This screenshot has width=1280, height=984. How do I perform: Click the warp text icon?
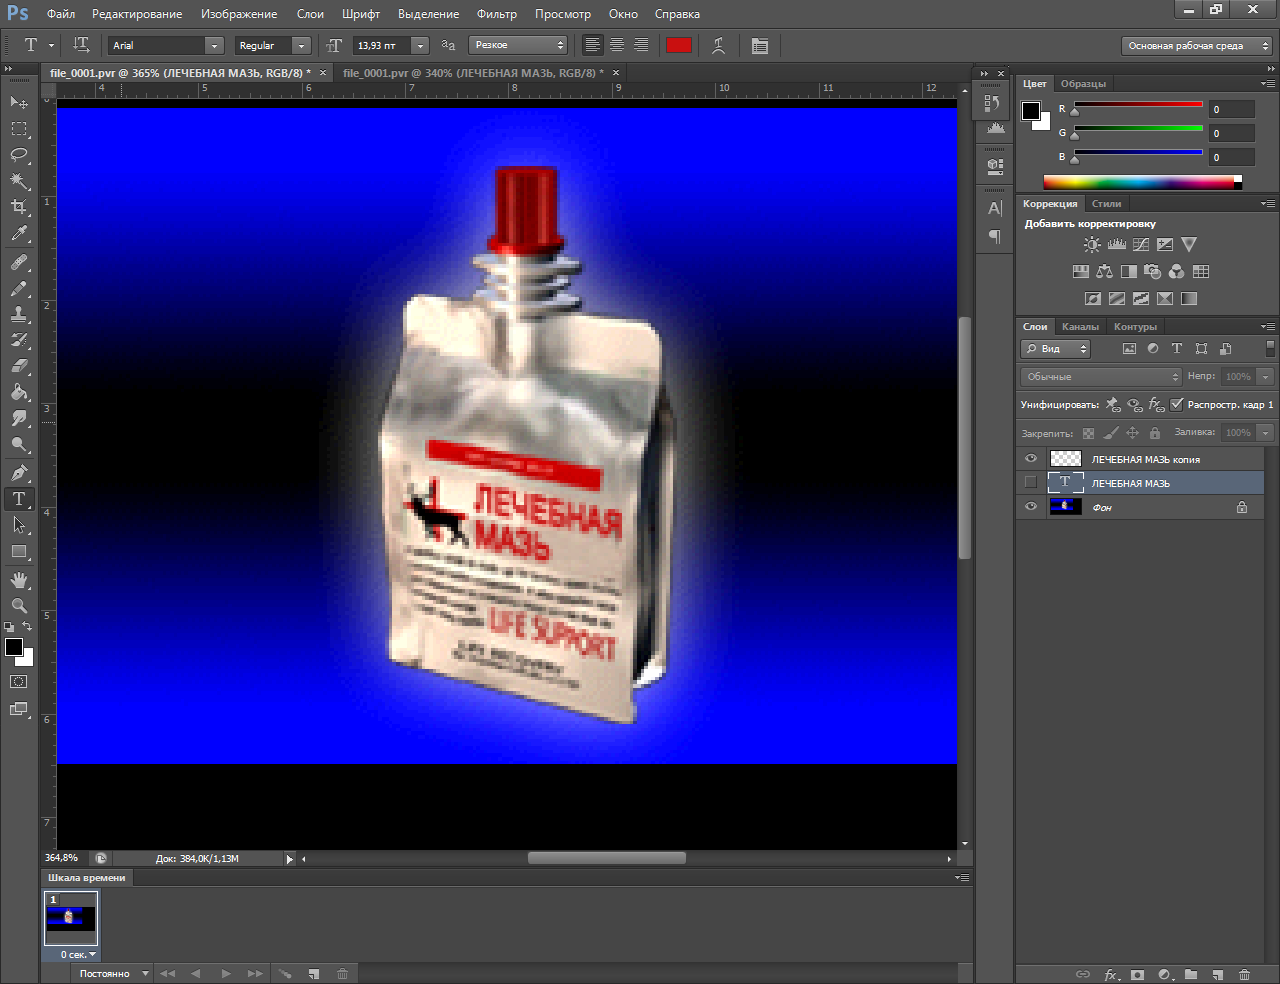[718, 45]
